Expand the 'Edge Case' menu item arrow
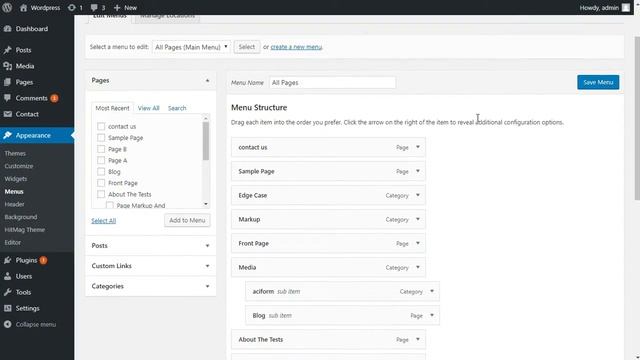Screen dimensions: 640x360 coord(418,195)
